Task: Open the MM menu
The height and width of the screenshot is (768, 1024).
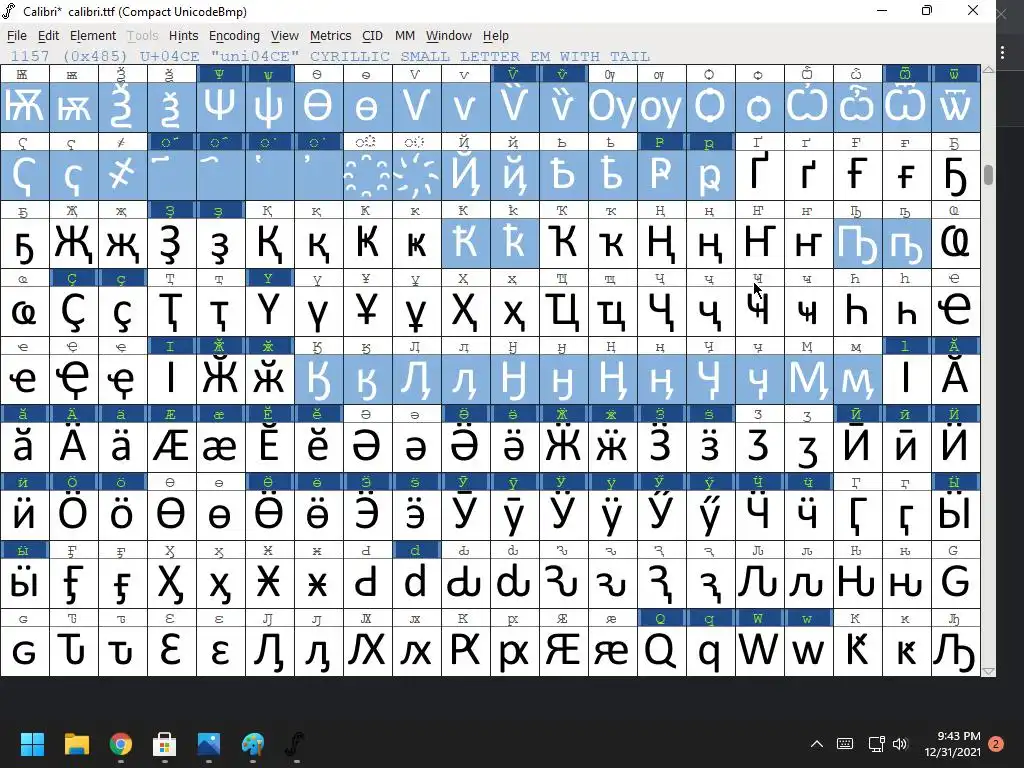Action: coord(405,36)
